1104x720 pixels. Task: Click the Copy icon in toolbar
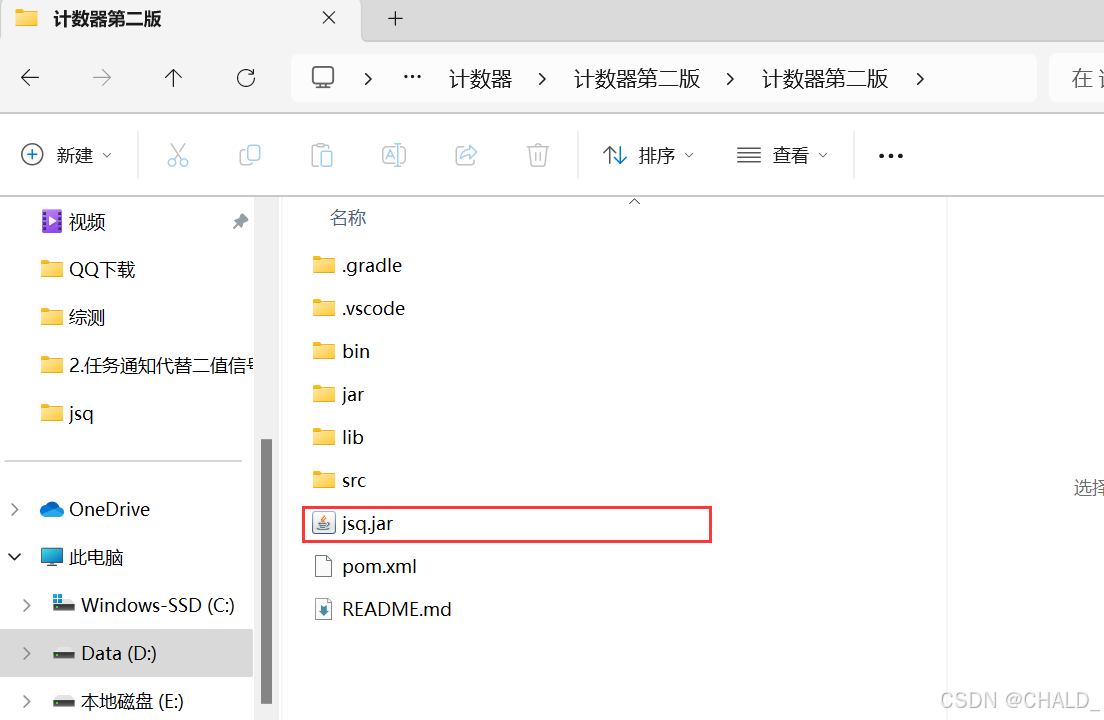(x=249, y=155)
